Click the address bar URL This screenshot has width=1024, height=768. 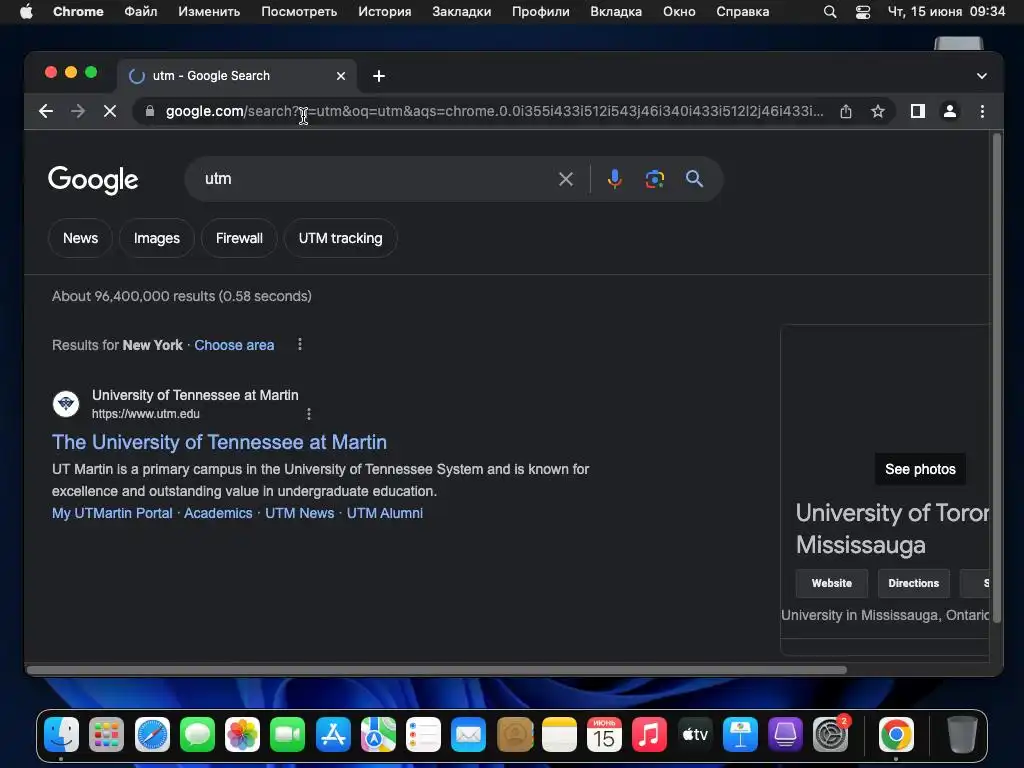[x=494, y=111]
